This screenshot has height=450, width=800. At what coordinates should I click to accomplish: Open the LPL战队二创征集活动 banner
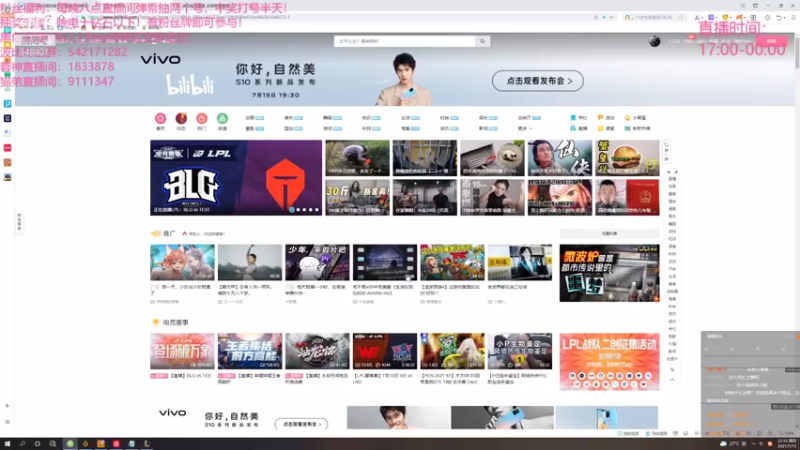click(609, 362)
